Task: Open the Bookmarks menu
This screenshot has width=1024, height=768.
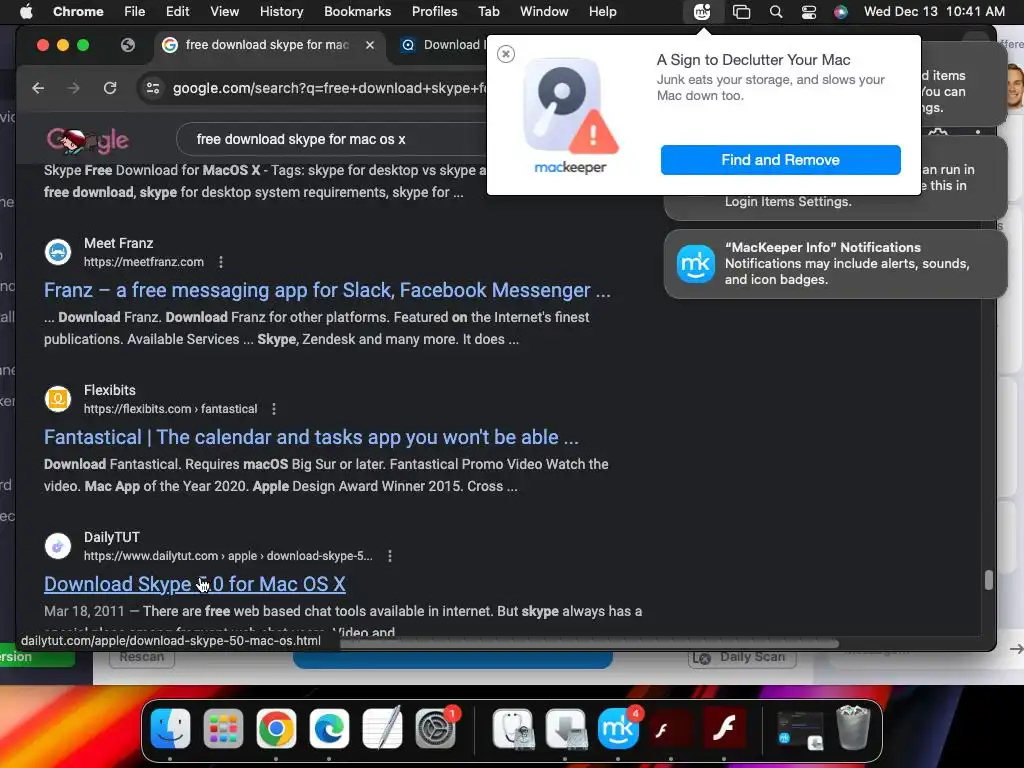Action: point(357,11)
